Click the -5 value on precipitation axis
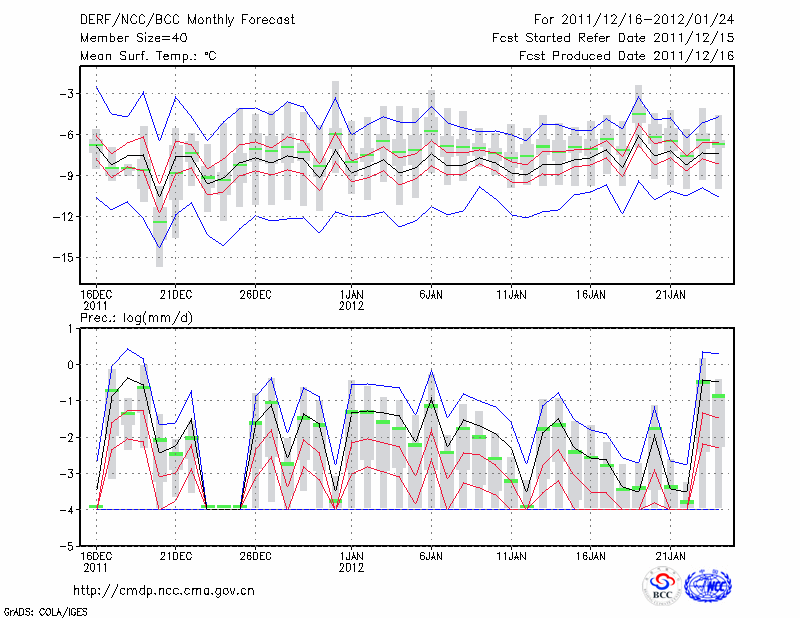This screenshot has width=800, height=618. 65,547
